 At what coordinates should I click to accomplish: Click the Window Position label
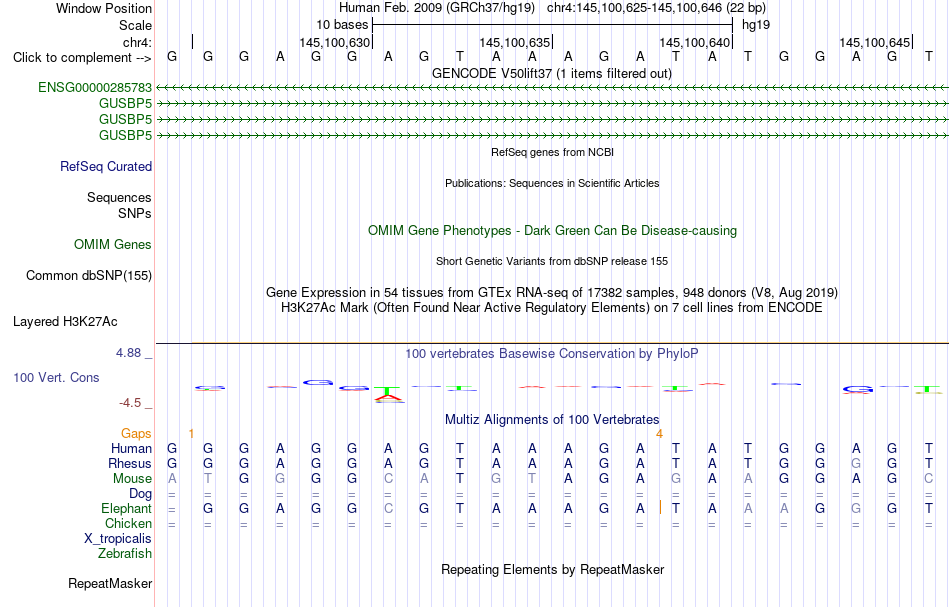coord(104,8)
